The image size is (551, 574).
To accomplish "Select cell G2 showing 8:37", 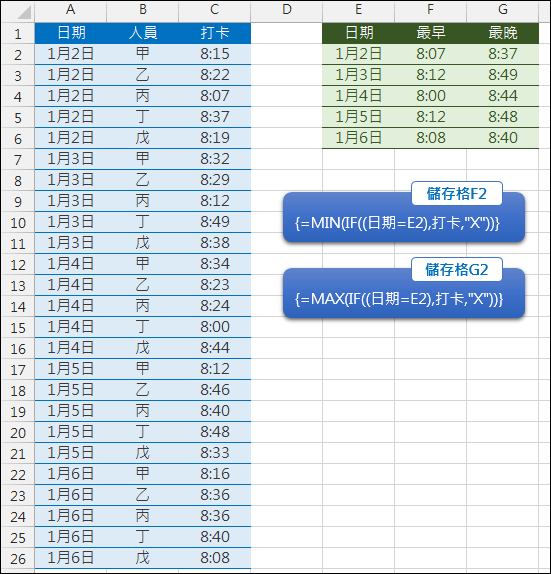I will click(503, 54).
